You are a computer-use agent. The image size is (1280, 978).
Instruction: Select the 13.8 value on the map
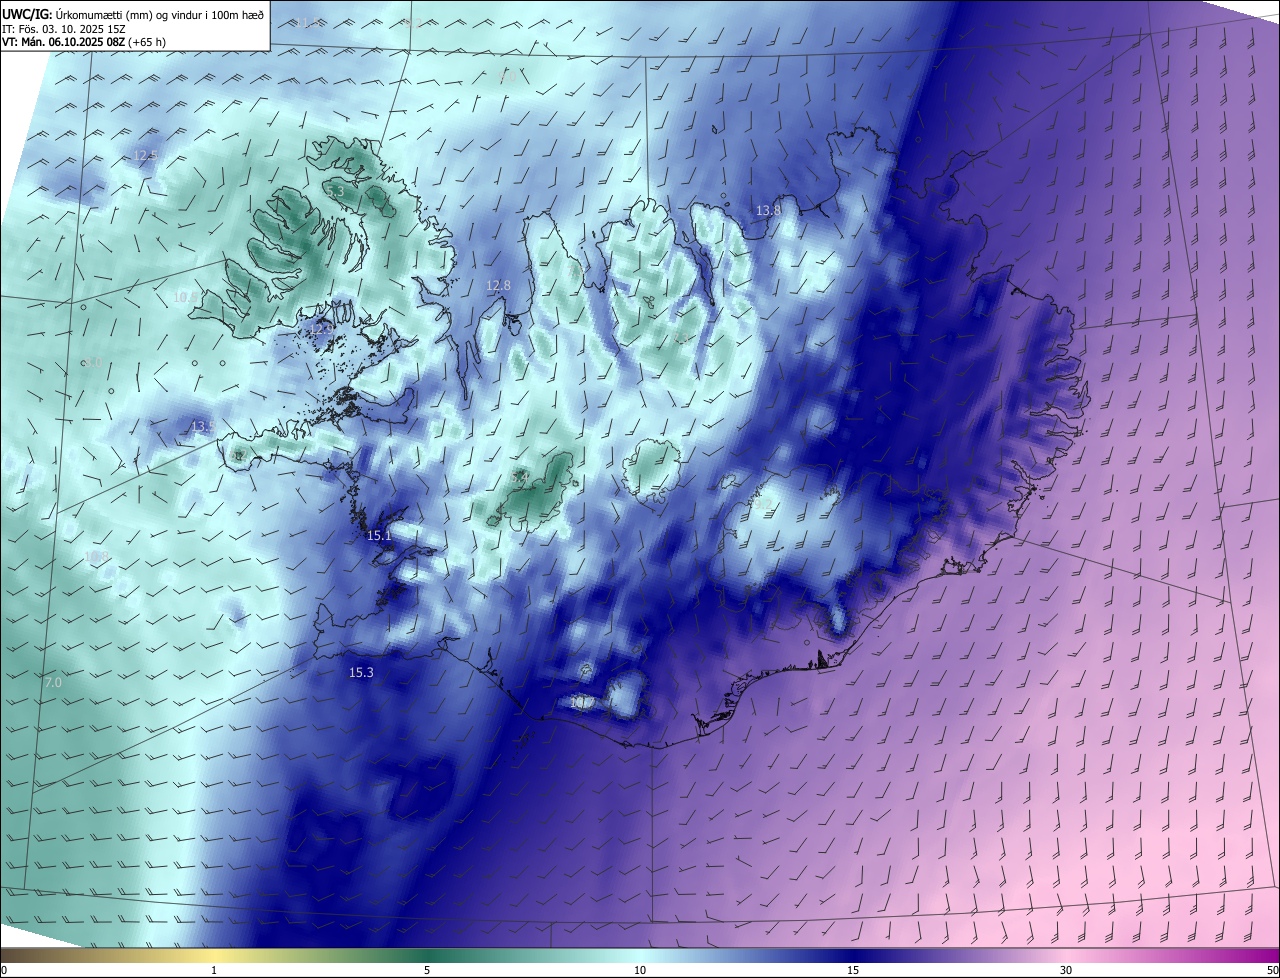768,210
